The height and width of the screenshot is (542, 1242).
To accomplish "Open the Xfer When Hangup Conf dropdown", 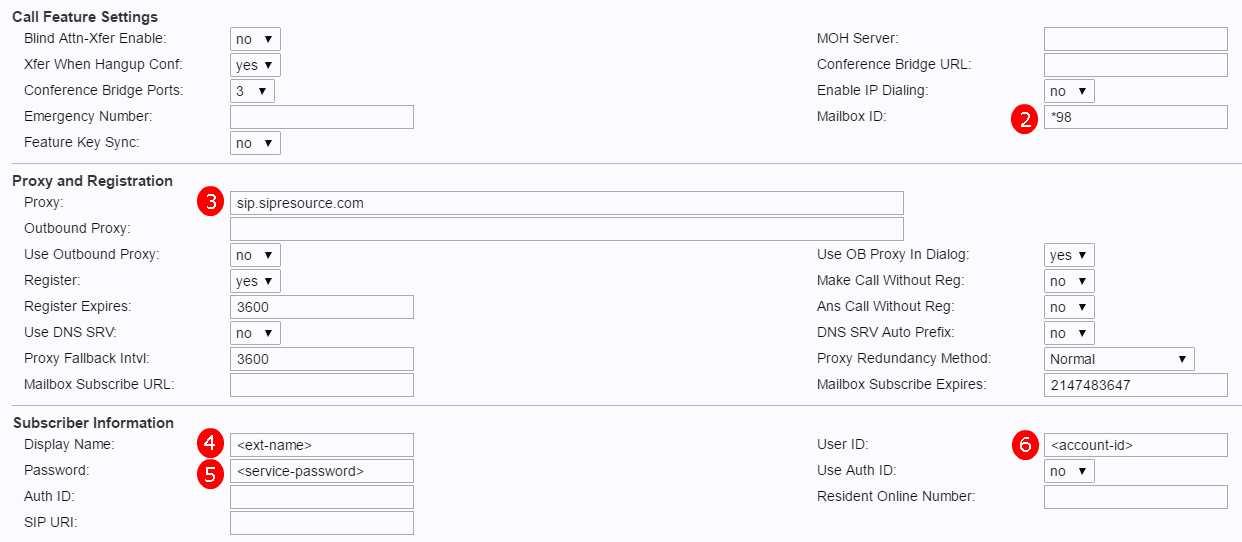I will [x=255, y=65].
